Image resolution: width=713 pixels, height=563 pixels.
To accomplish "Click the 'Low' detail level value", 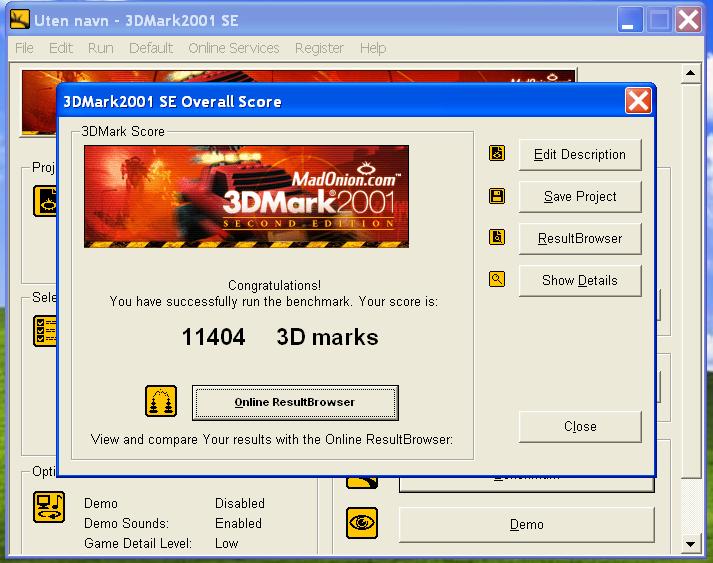I will click(226, 543).
